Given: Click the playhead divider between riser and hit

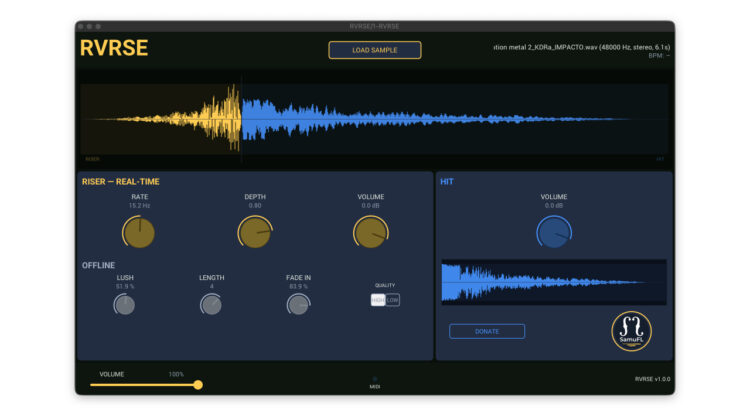Looking at the screenshot, I should pyautogui.click(x=241, y=120).
